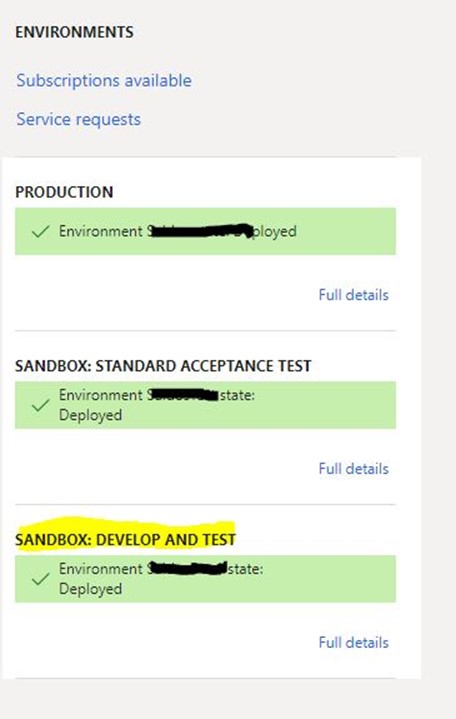This screenshot has height=719, width=456.
Task: View Full details for the Production environment
Action: pyautogui.click(x=354, y=295)
